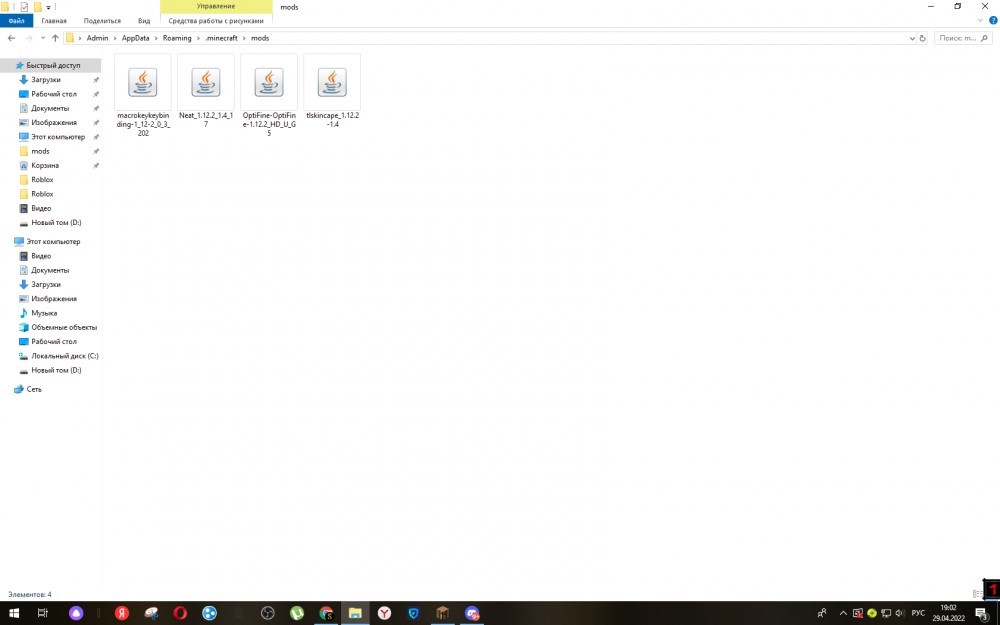The image size is (1000, 625).
Task: Expand chevron after .minecraft in breadcrumb
Action: 244,38
